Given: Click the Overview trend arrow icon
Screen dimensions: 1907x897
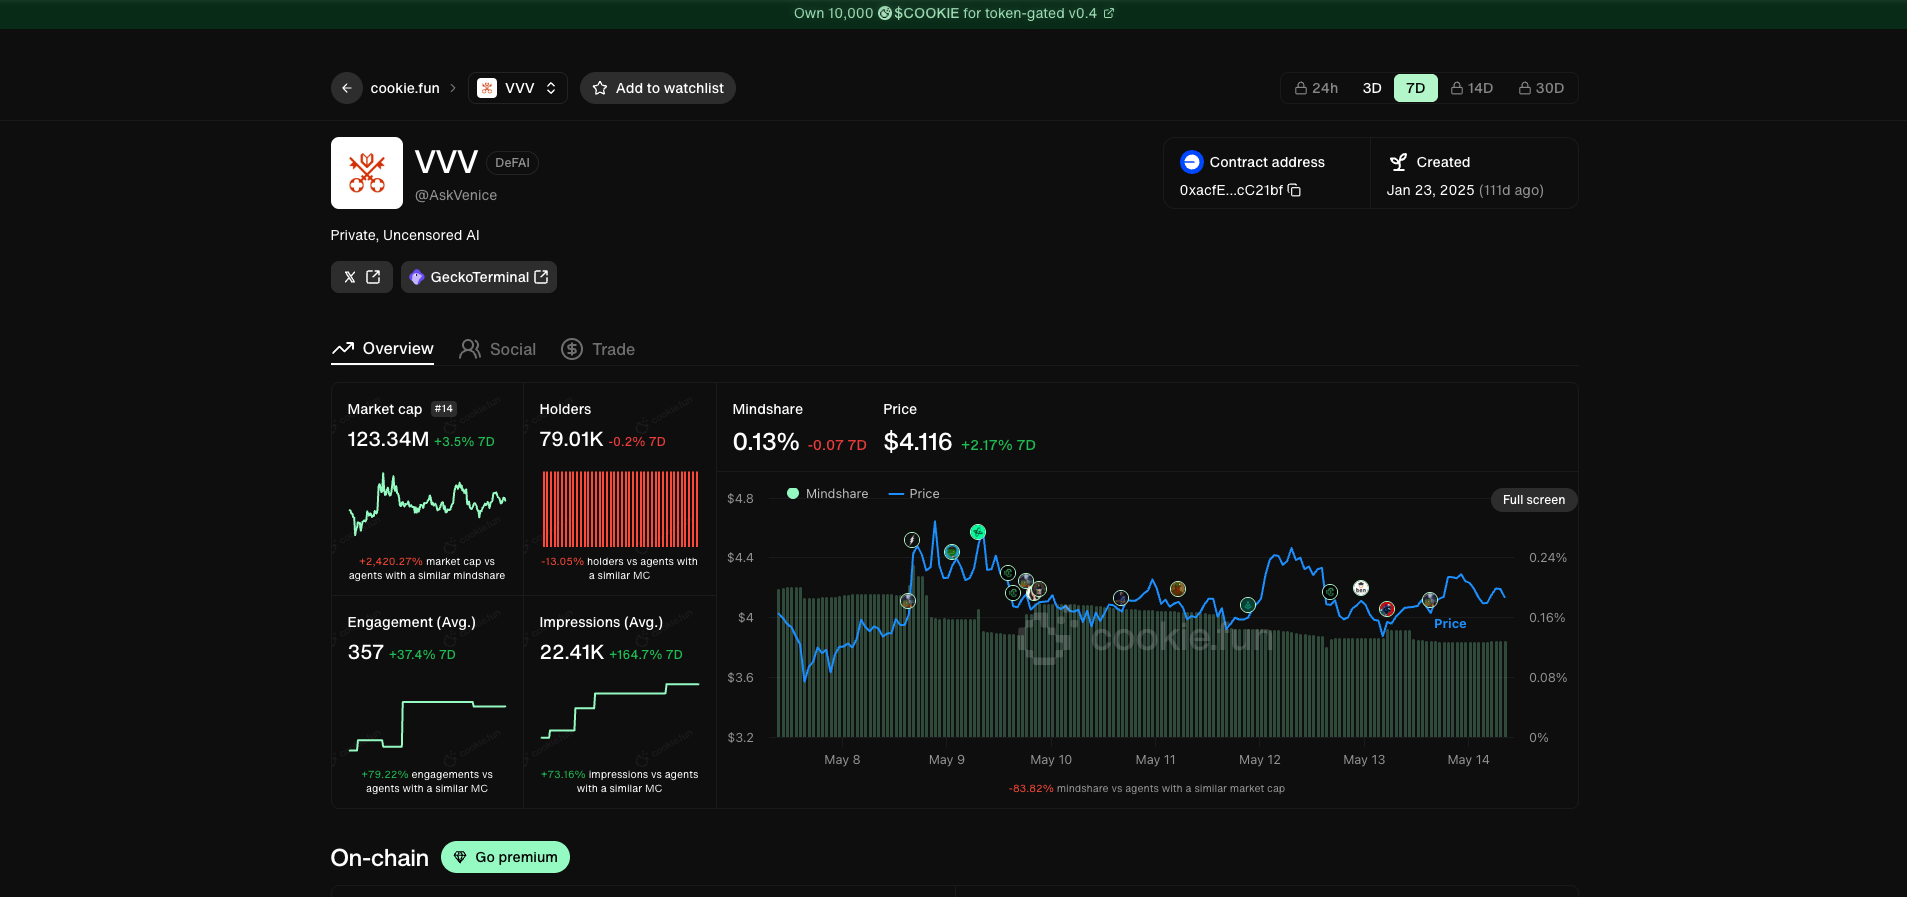Looking at the screenshot, I should 343,348.
